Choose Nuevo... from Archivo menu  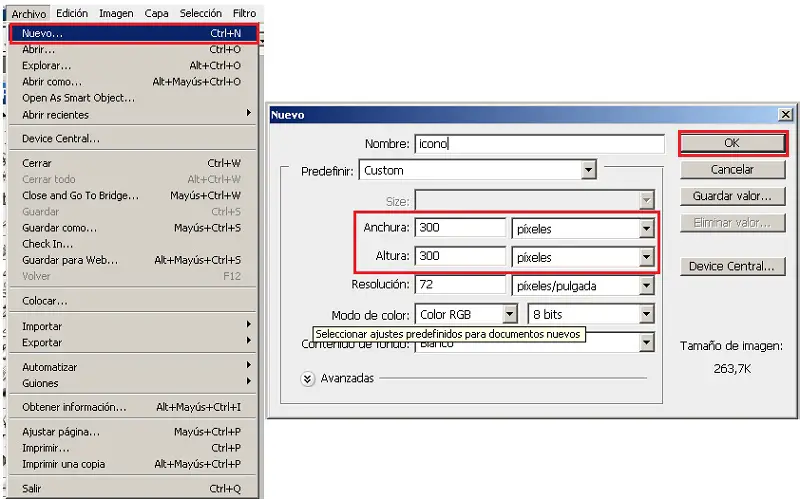[134, 33]
